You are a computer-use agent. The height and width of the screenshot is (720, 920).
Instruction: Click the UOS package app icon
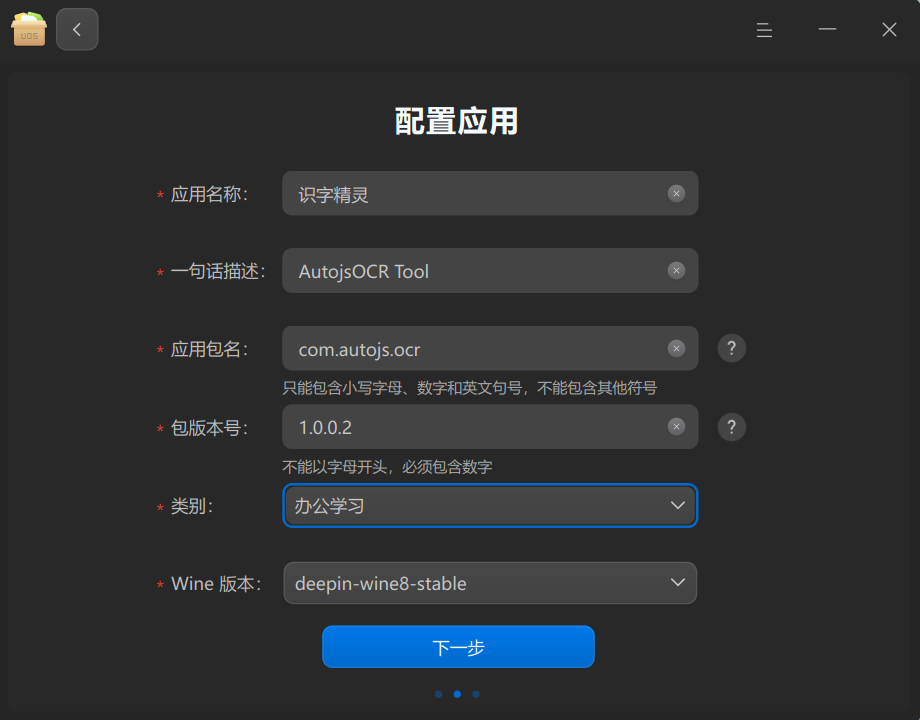click(x=29, y=29)
